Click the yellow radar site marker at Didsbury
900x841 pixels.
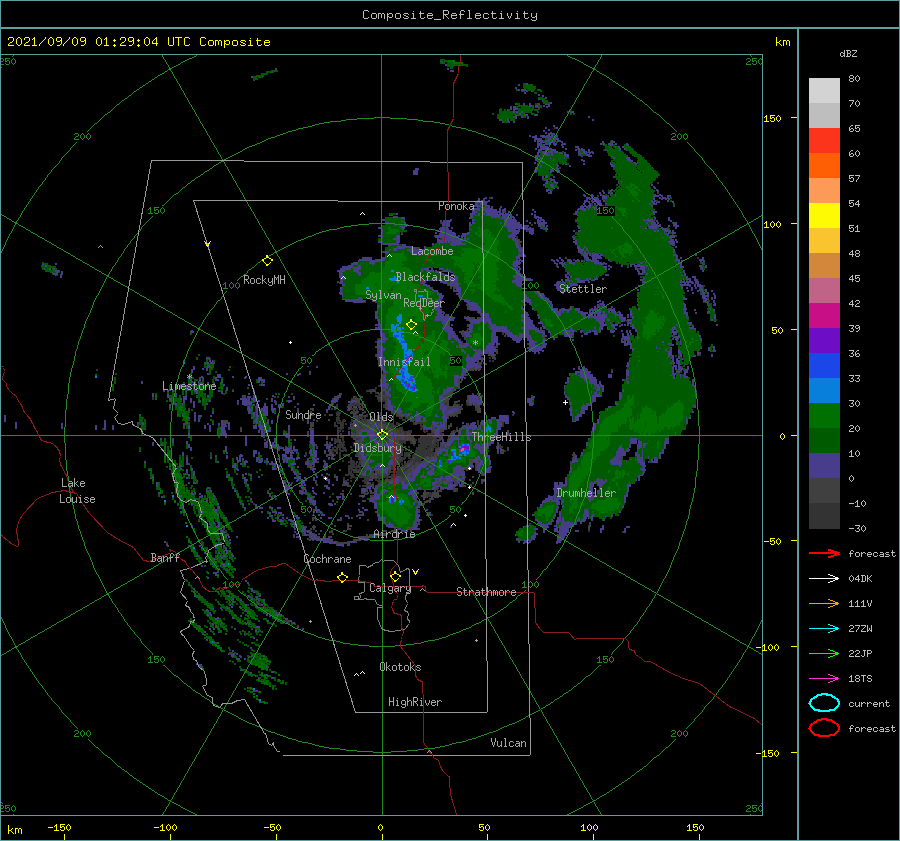point(382,435)
